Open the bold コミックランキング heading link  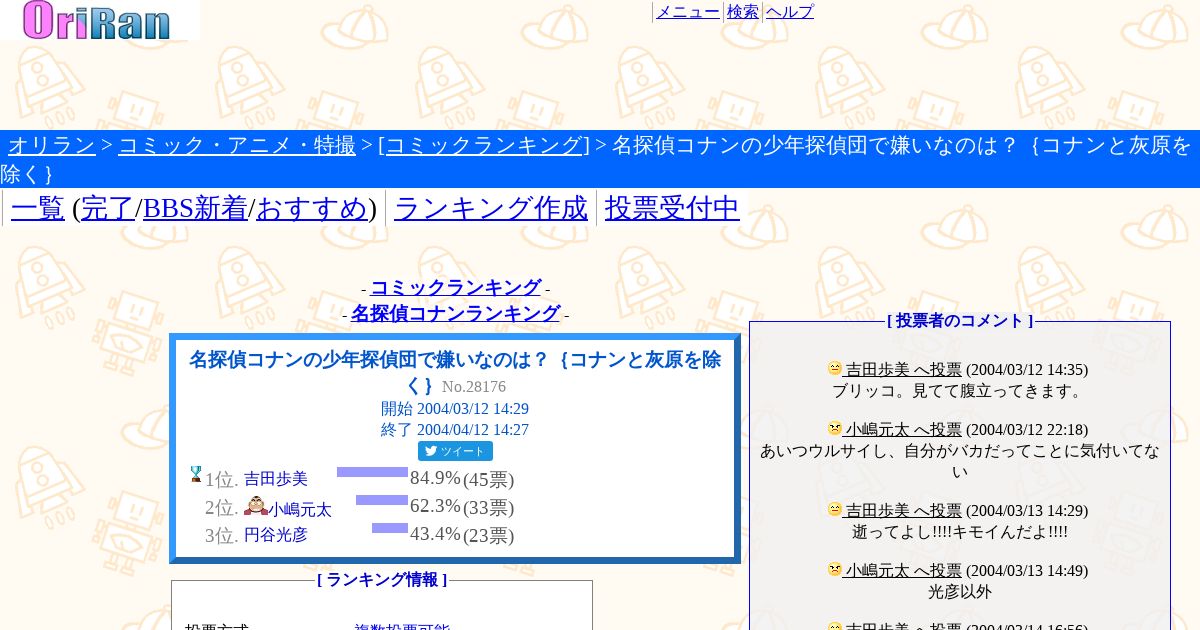click(x=456, y=288)
